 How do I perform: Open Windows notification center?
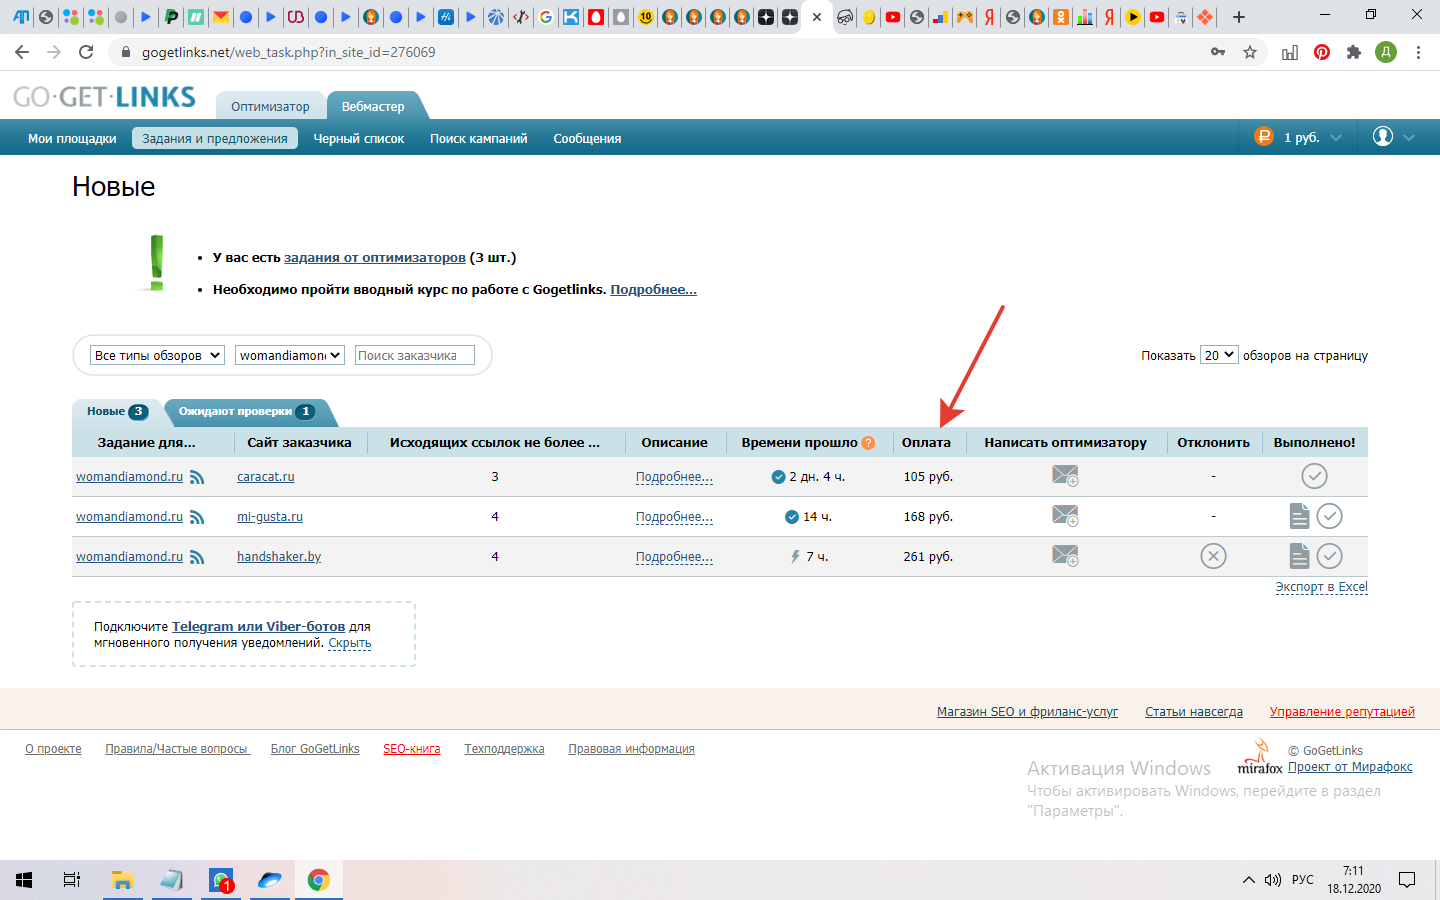pyautogui.click(x=1407, y=880)
